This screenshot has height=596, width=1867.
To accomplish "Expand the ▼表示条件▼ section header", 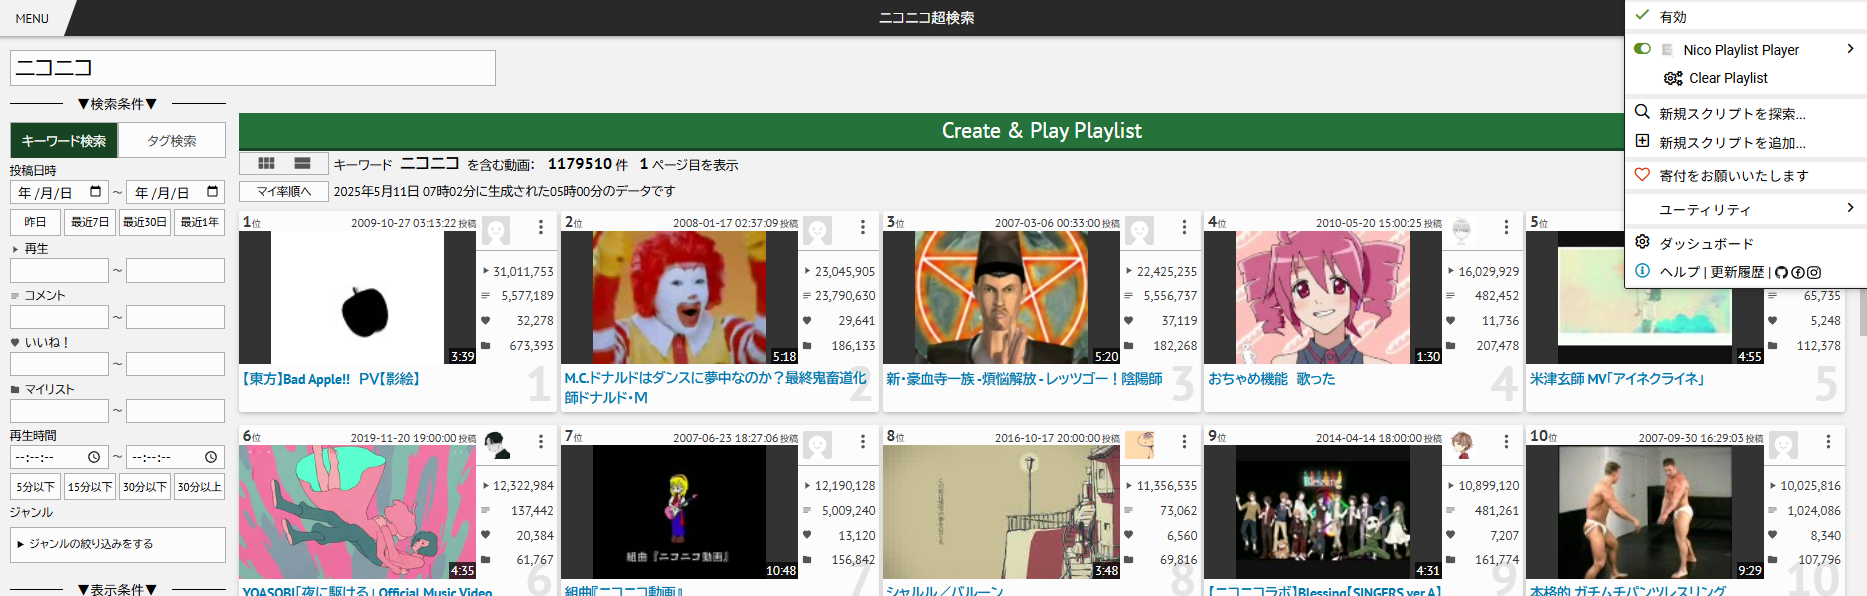I will [117, 590].
